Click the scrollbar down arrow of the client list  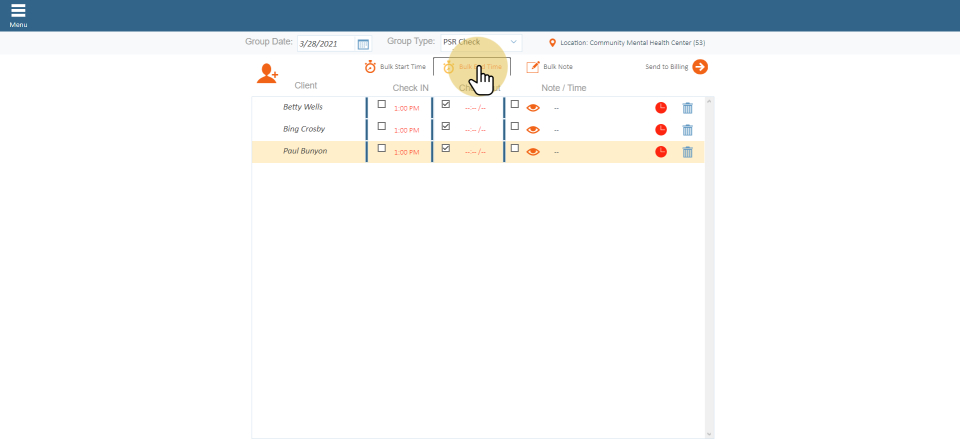pyautogui.click(x=709, y=434)
